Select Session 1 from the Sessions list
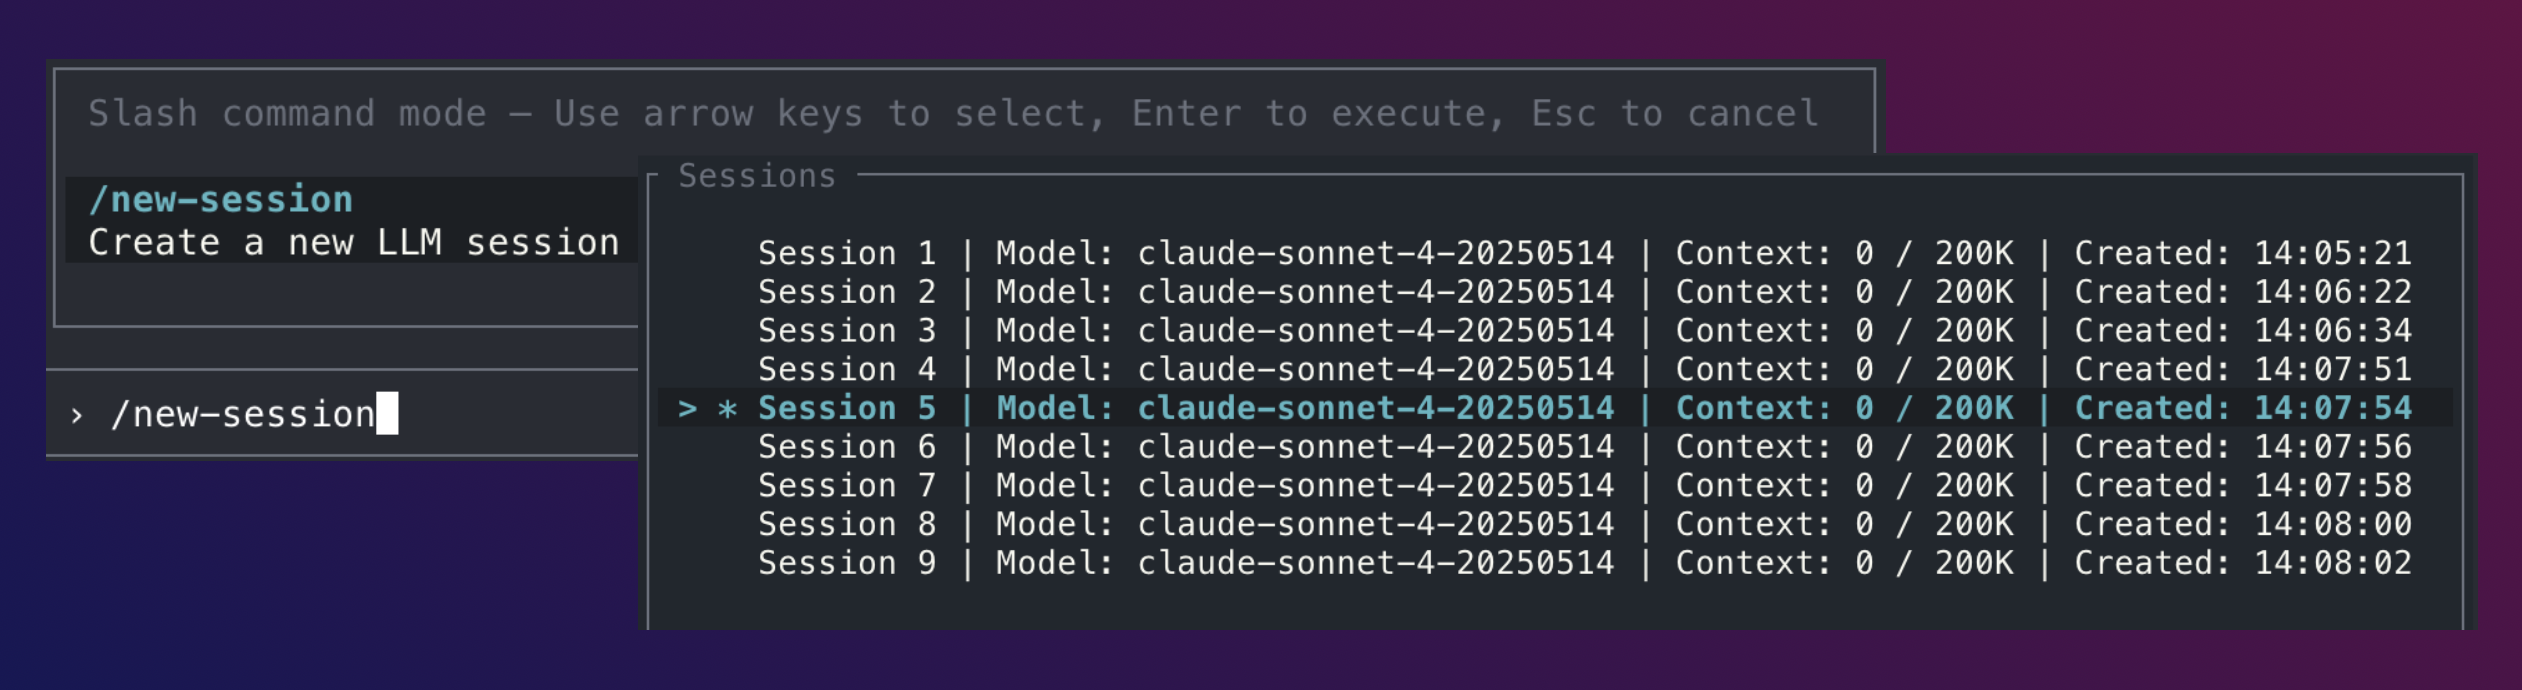 (848, 253)
